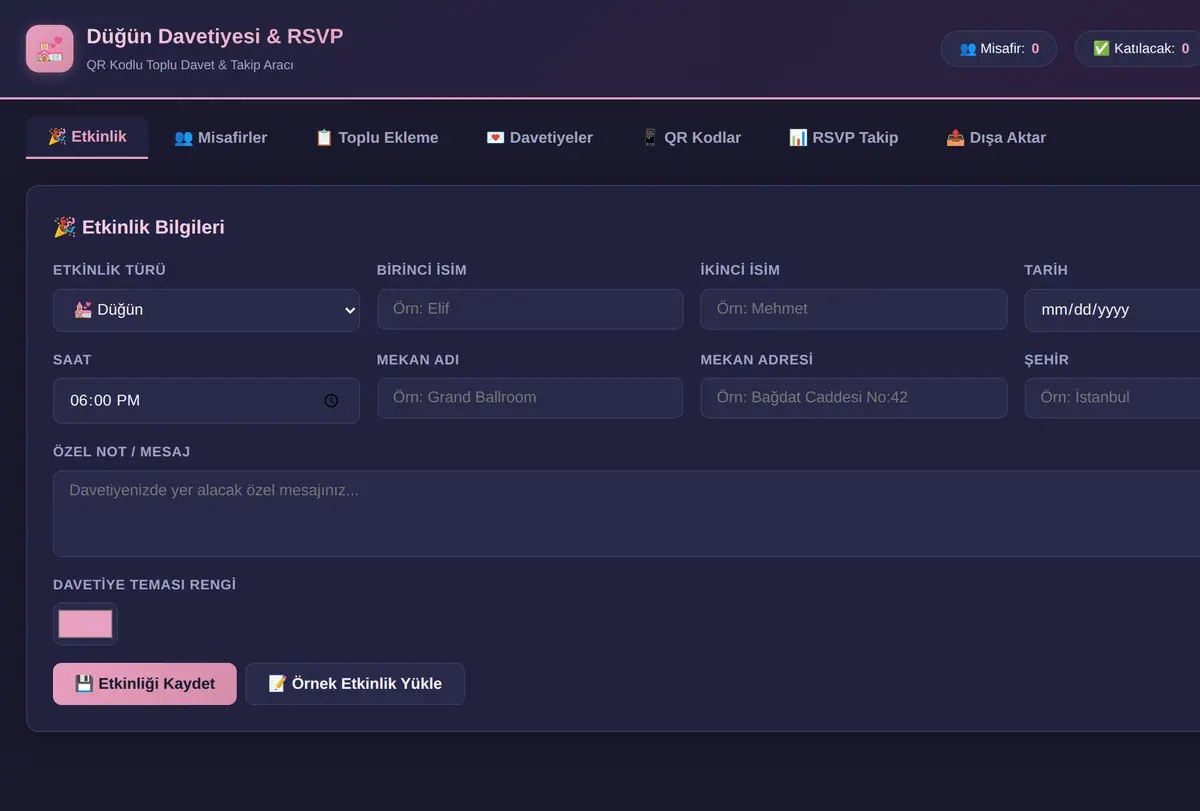Image resolution: width=1200 pixels, height=811 pixels.
Task: Click the clock icon in the Saat field
Action: [x=331, y=400]
